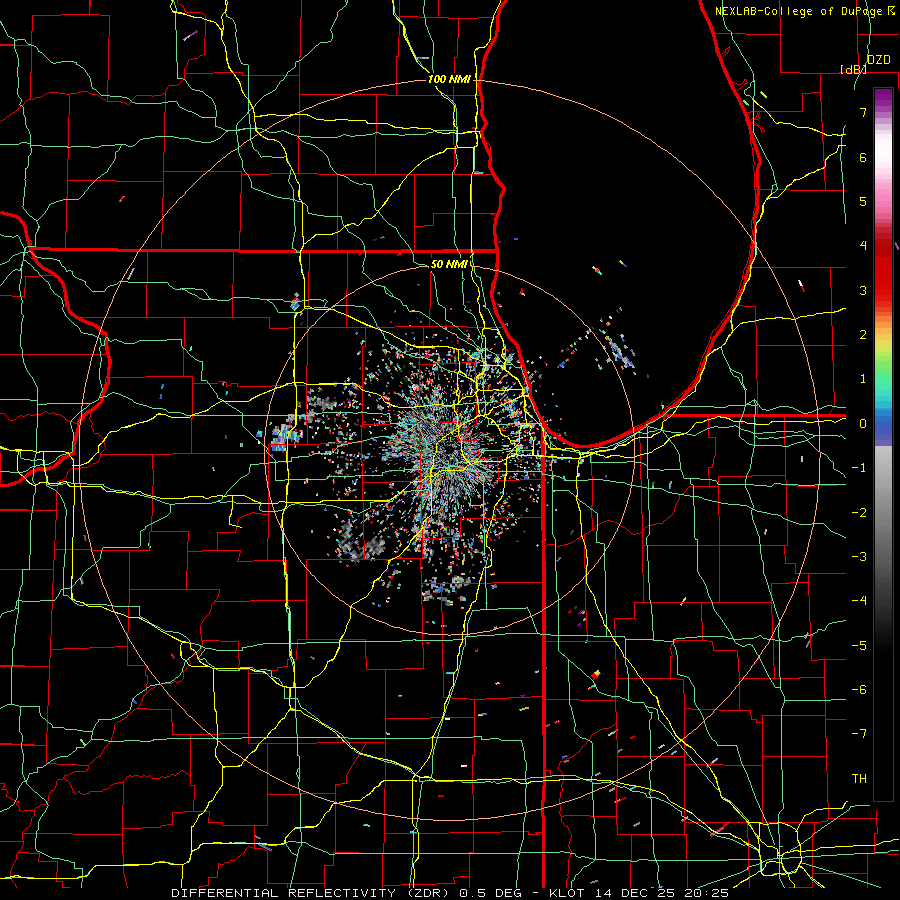
Task: Click the ZDR color scale bar
Action: coord(883,444)
